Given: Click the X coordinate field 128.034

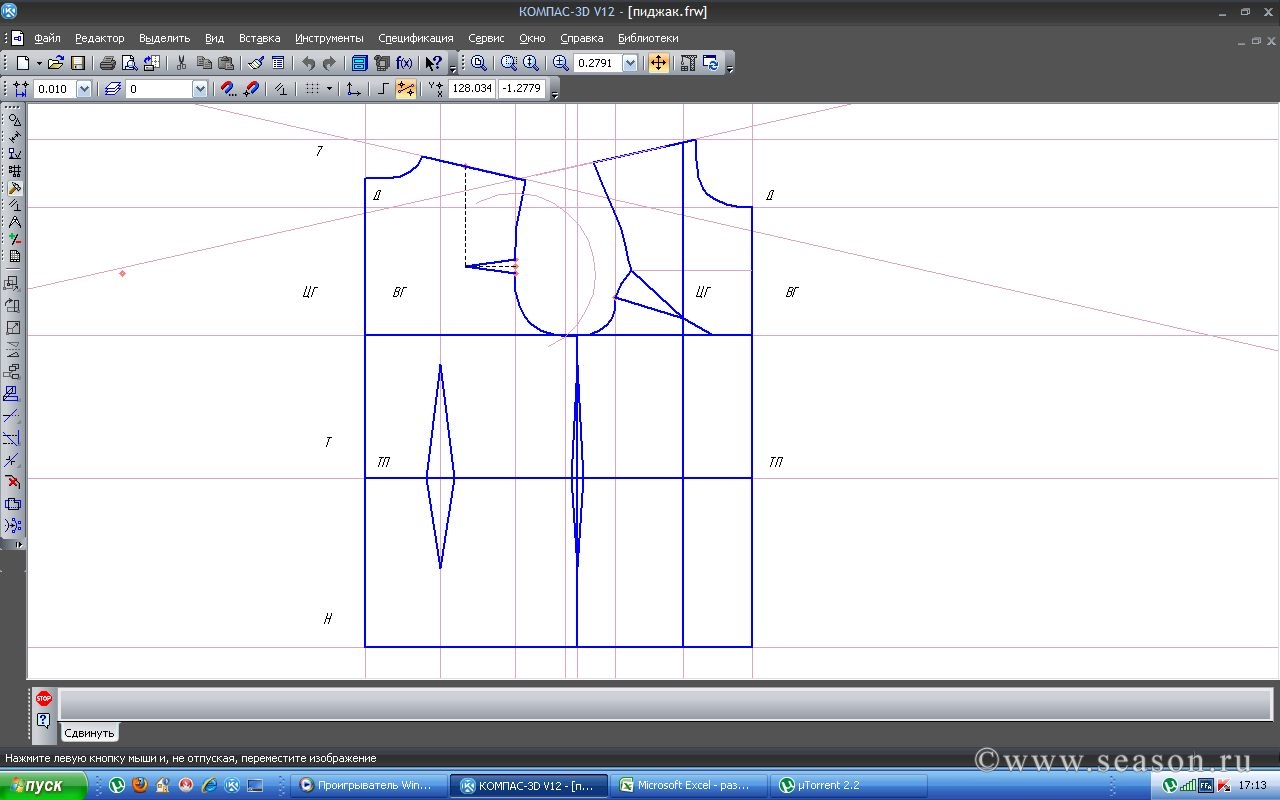Looking at the screenshot, I should (x=472, y=89).
